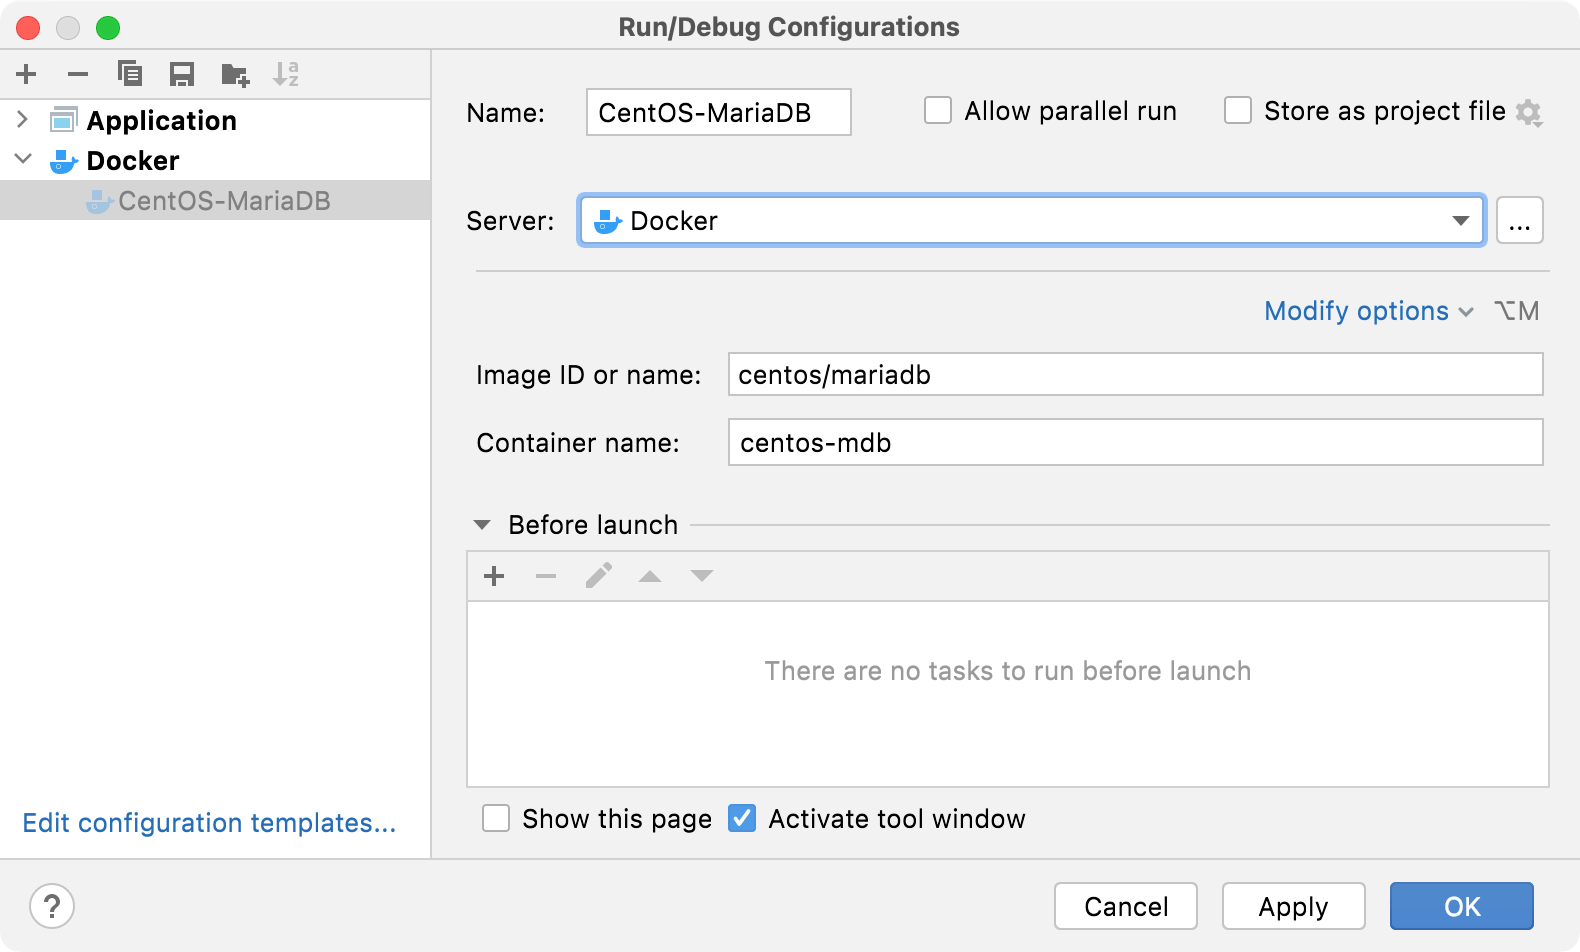The image size is (1580, 952).
Task: Select the Application configuration node
Action: 161,120
